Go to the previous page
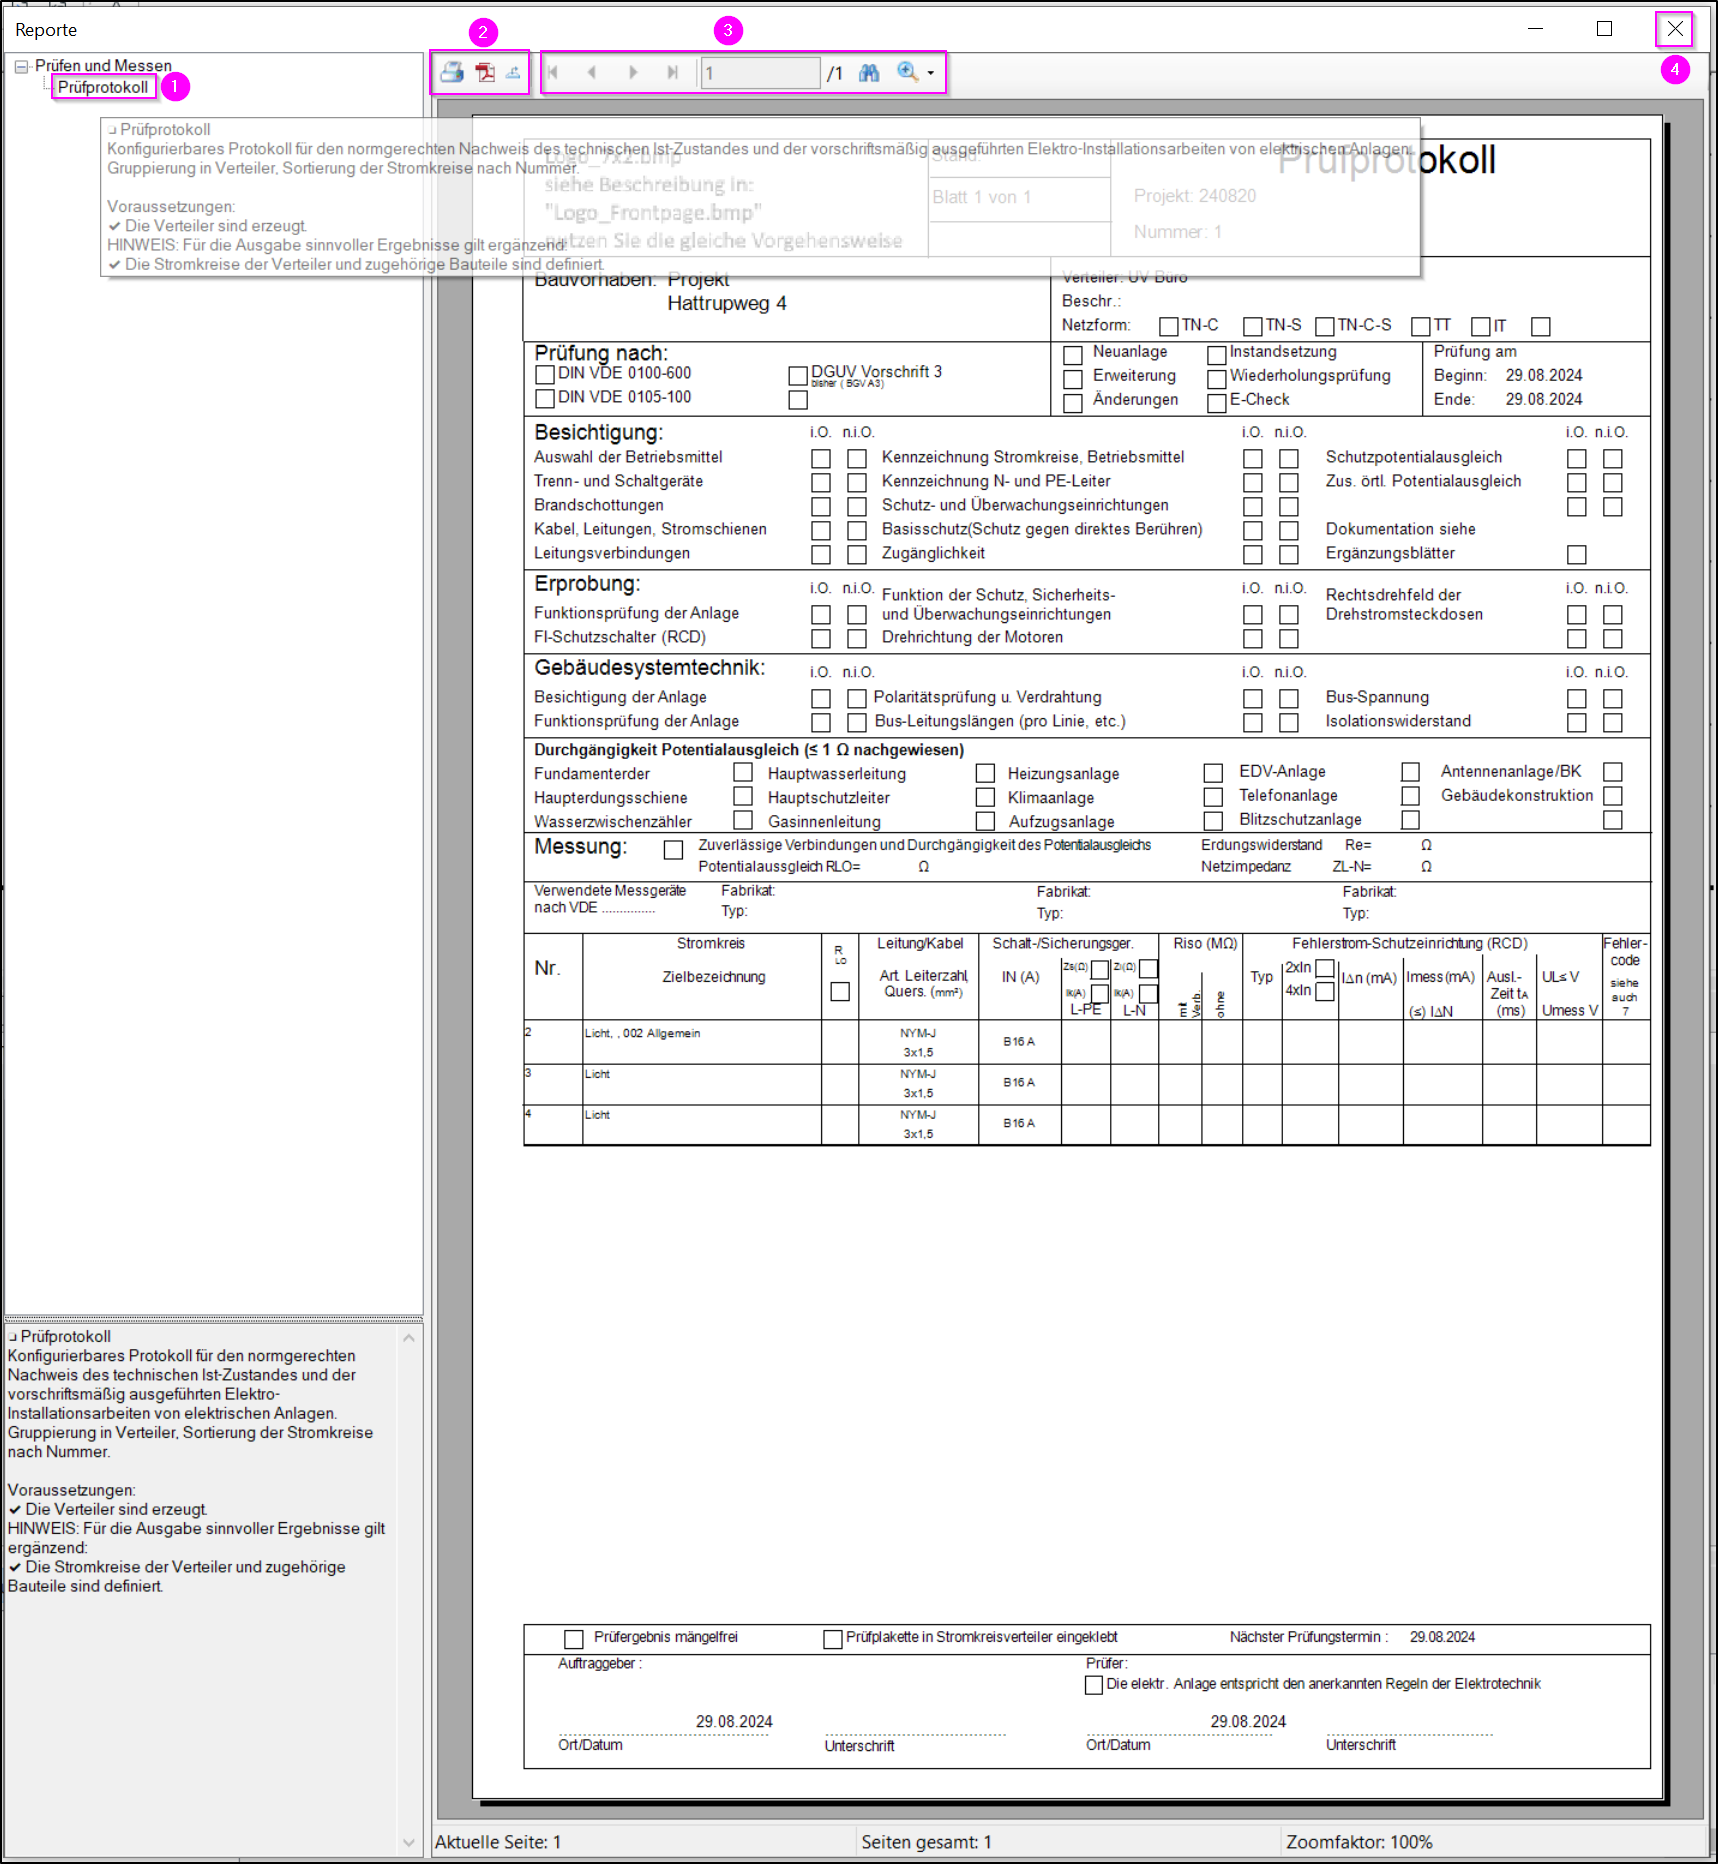 (x=592, y=72)
